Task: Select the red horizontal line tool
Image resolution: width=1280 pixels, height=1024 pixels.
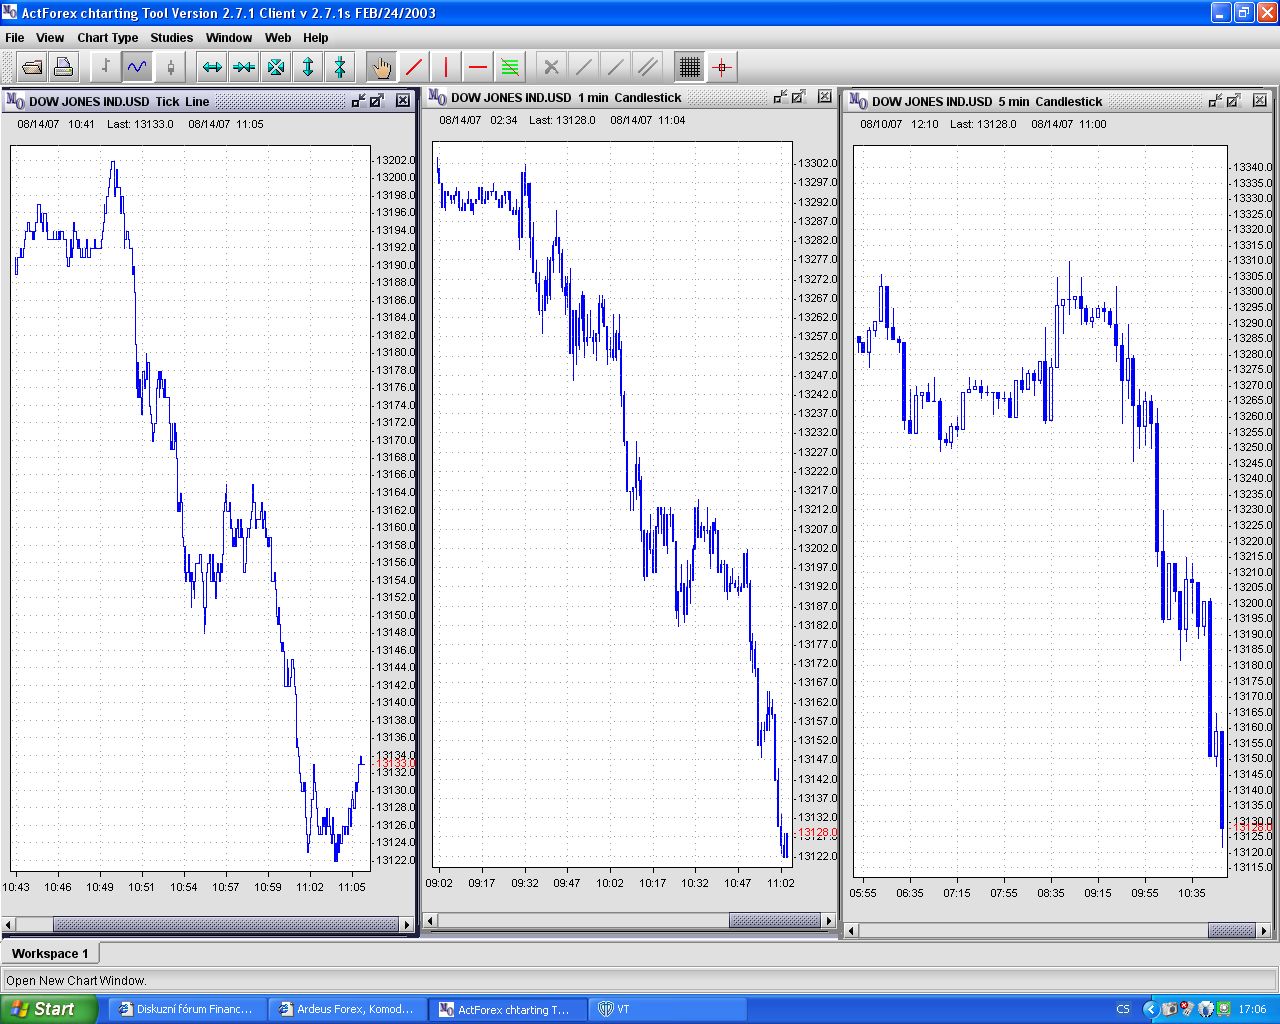Action: coord(478,67)
